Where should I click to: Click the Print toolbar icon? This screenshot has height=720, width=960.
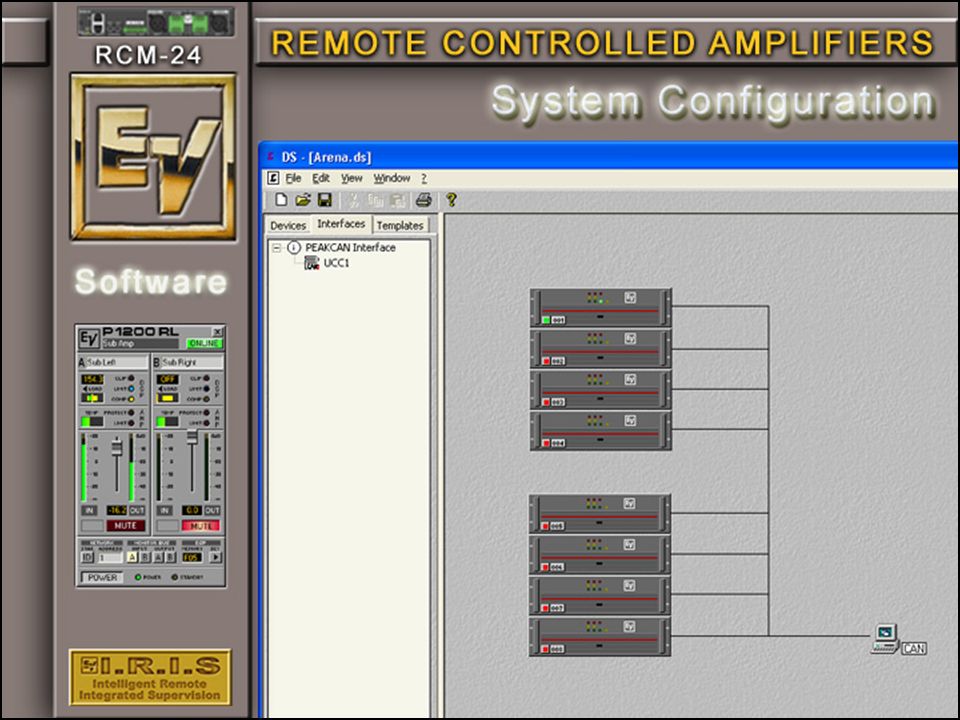pyautogui.click(x=424, y=200)
